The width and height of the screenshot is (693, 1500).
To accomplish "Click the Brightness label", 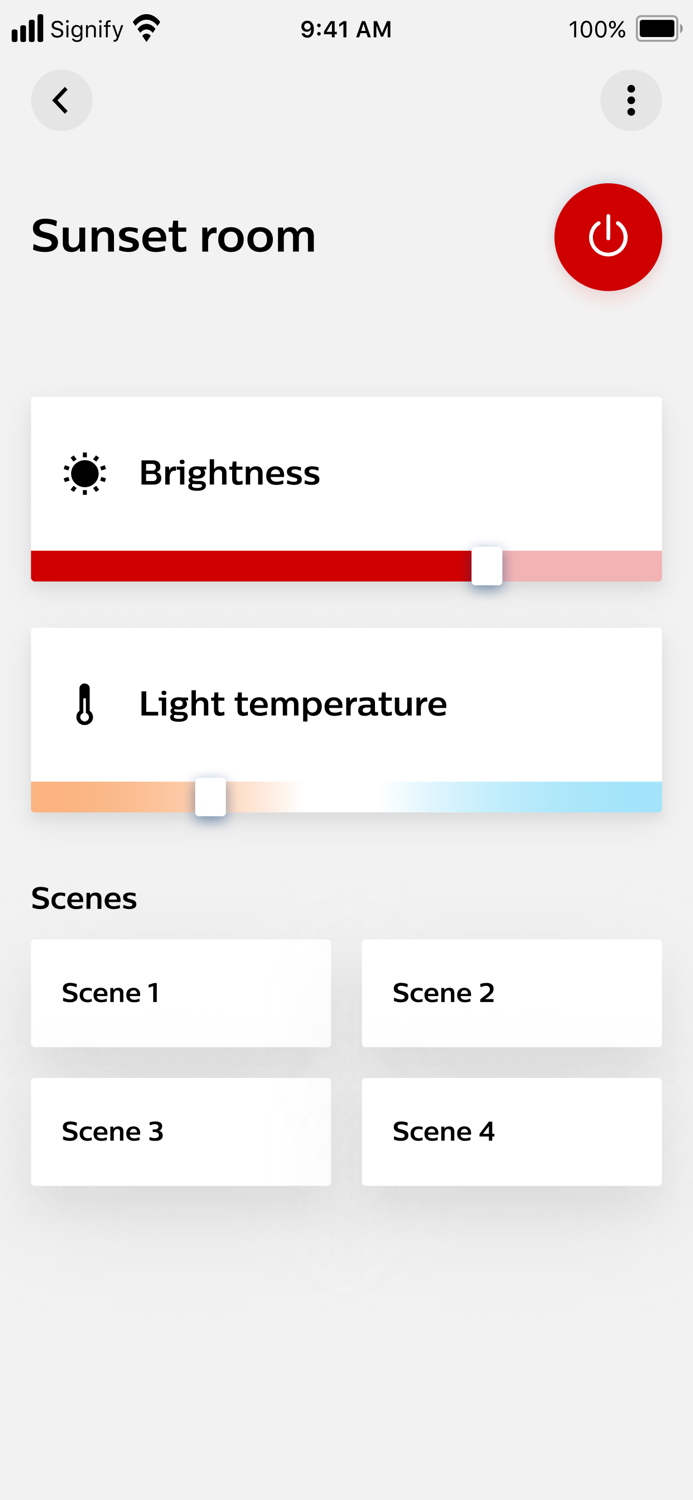I will 230,473.
